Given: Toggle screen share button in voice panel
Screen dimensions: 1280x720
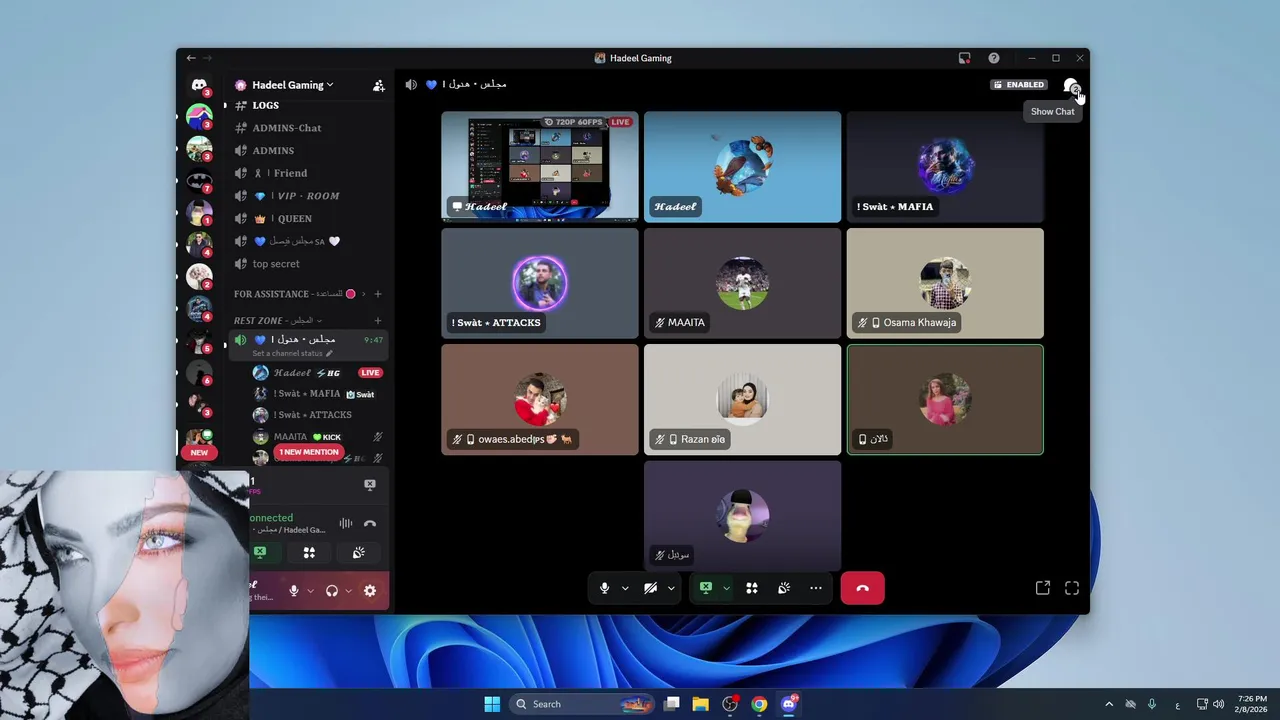Looking at the screenshot, I should click(260, 552).
